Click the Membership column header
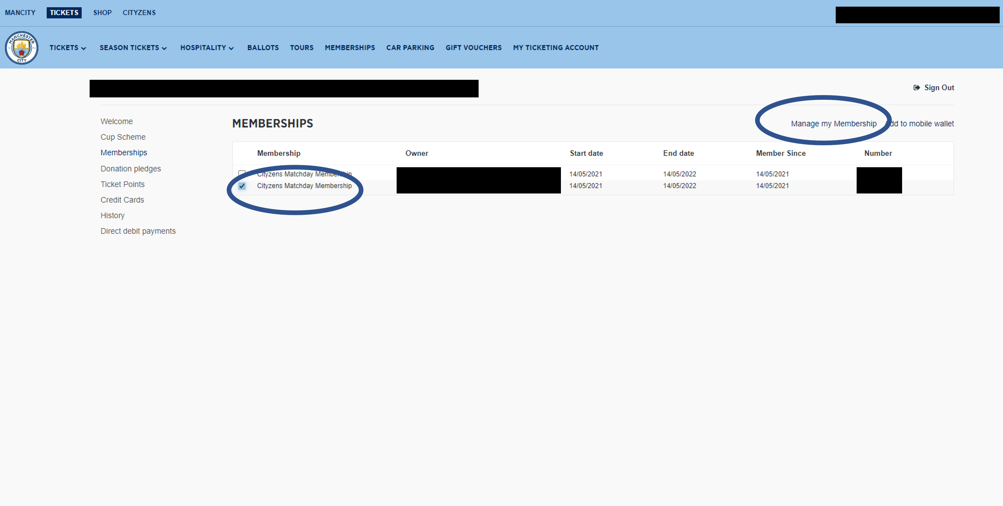The image size is (1003, 506). pos(279,154)
